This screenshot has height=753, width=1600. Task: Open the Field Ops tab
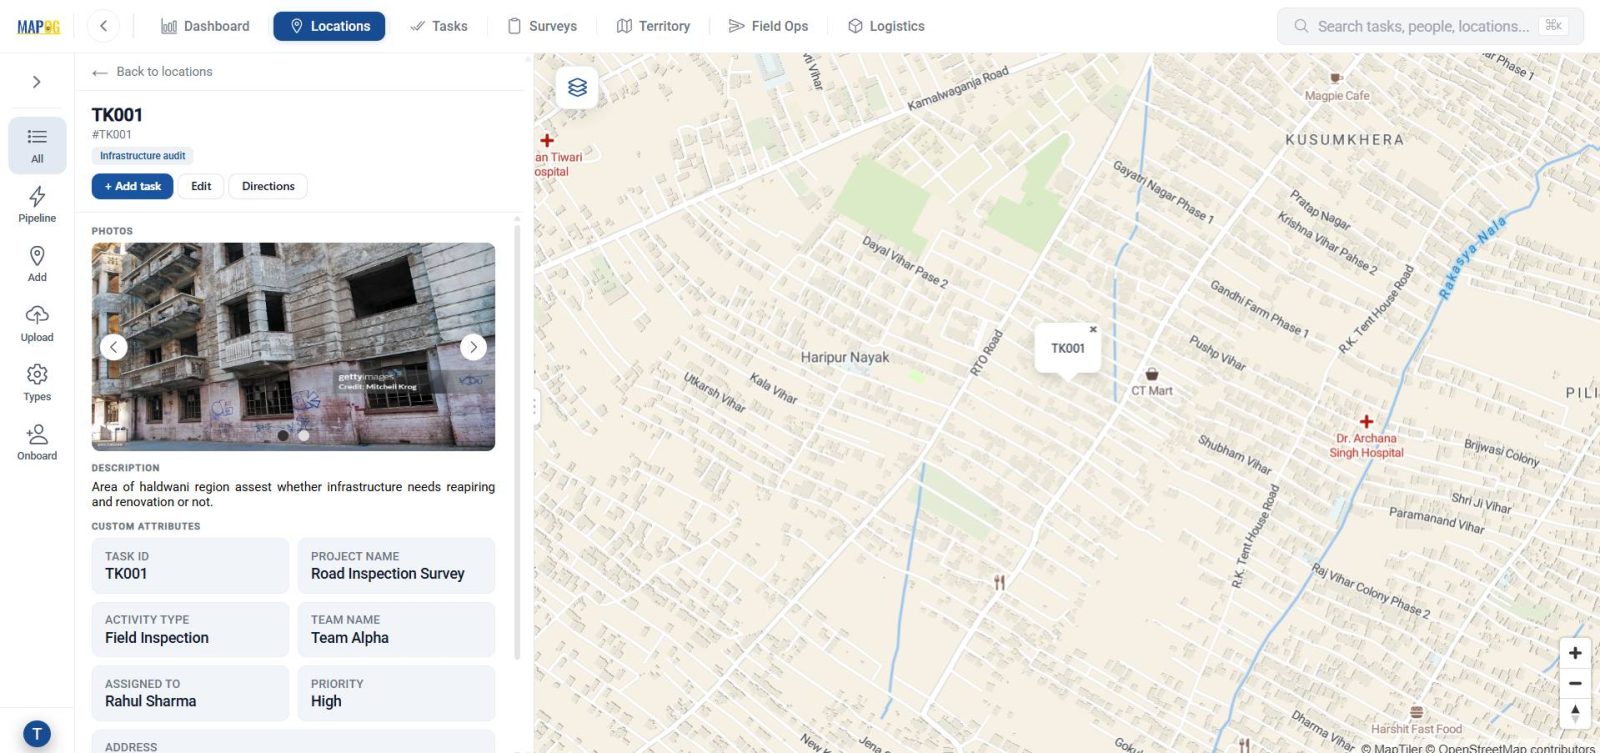click(x=768, y=26)
